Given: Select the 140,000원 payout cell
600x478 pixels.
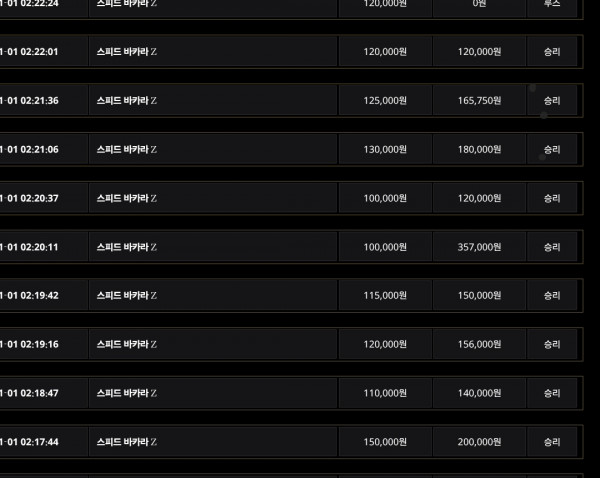Looking at the screenshot, I should tap(480, 393).
